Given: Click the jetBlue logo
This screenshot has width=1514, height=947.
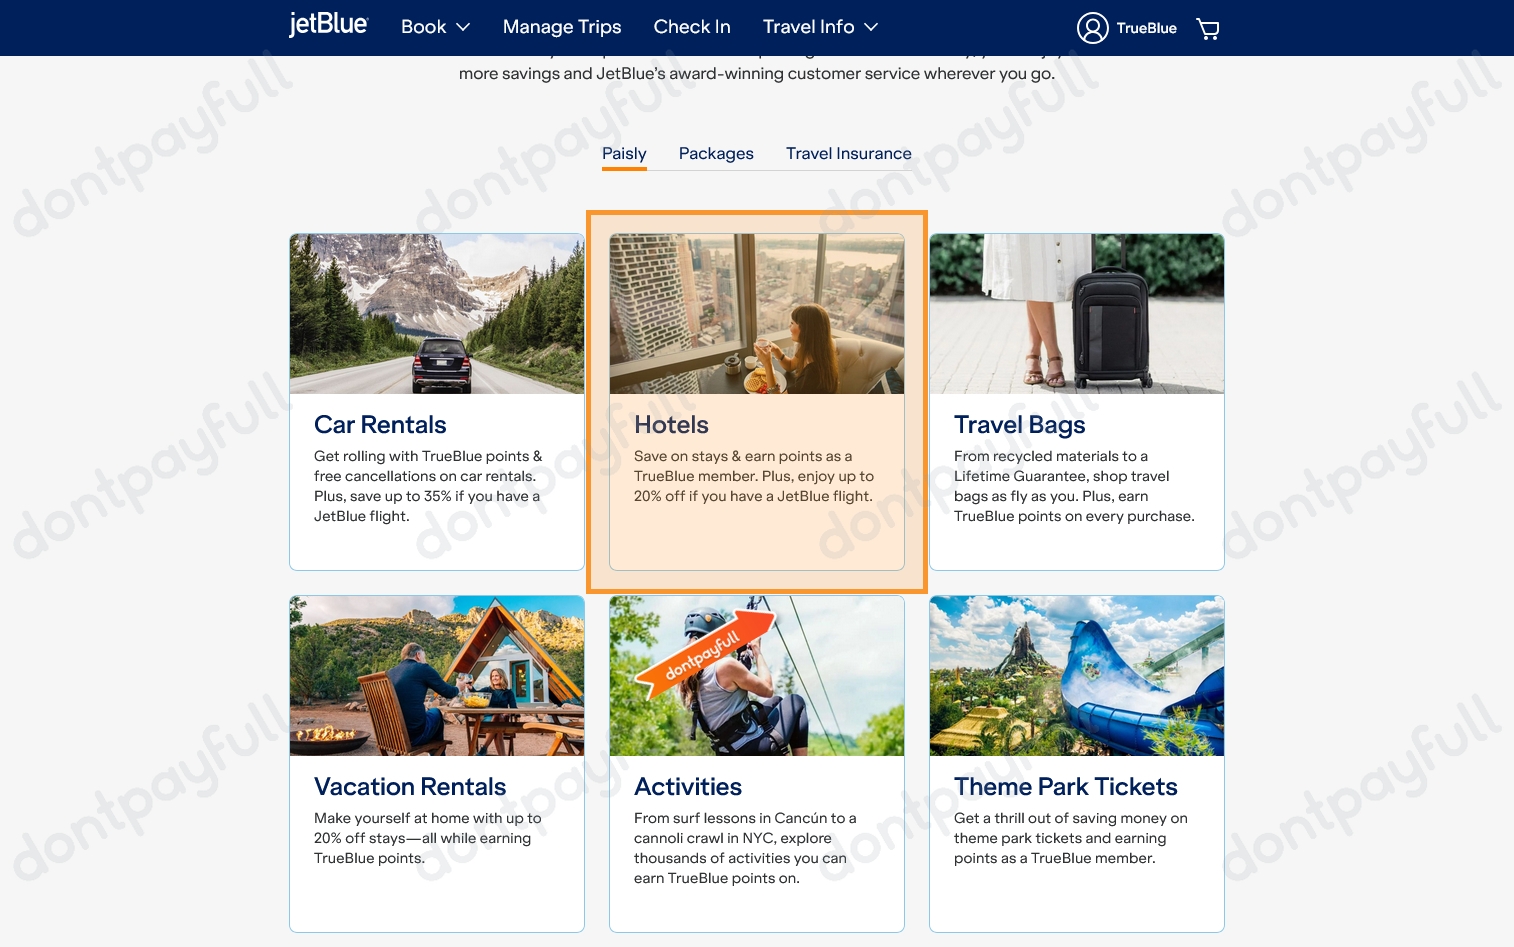Looking at the screenshot, I should (x=328, y=25).
